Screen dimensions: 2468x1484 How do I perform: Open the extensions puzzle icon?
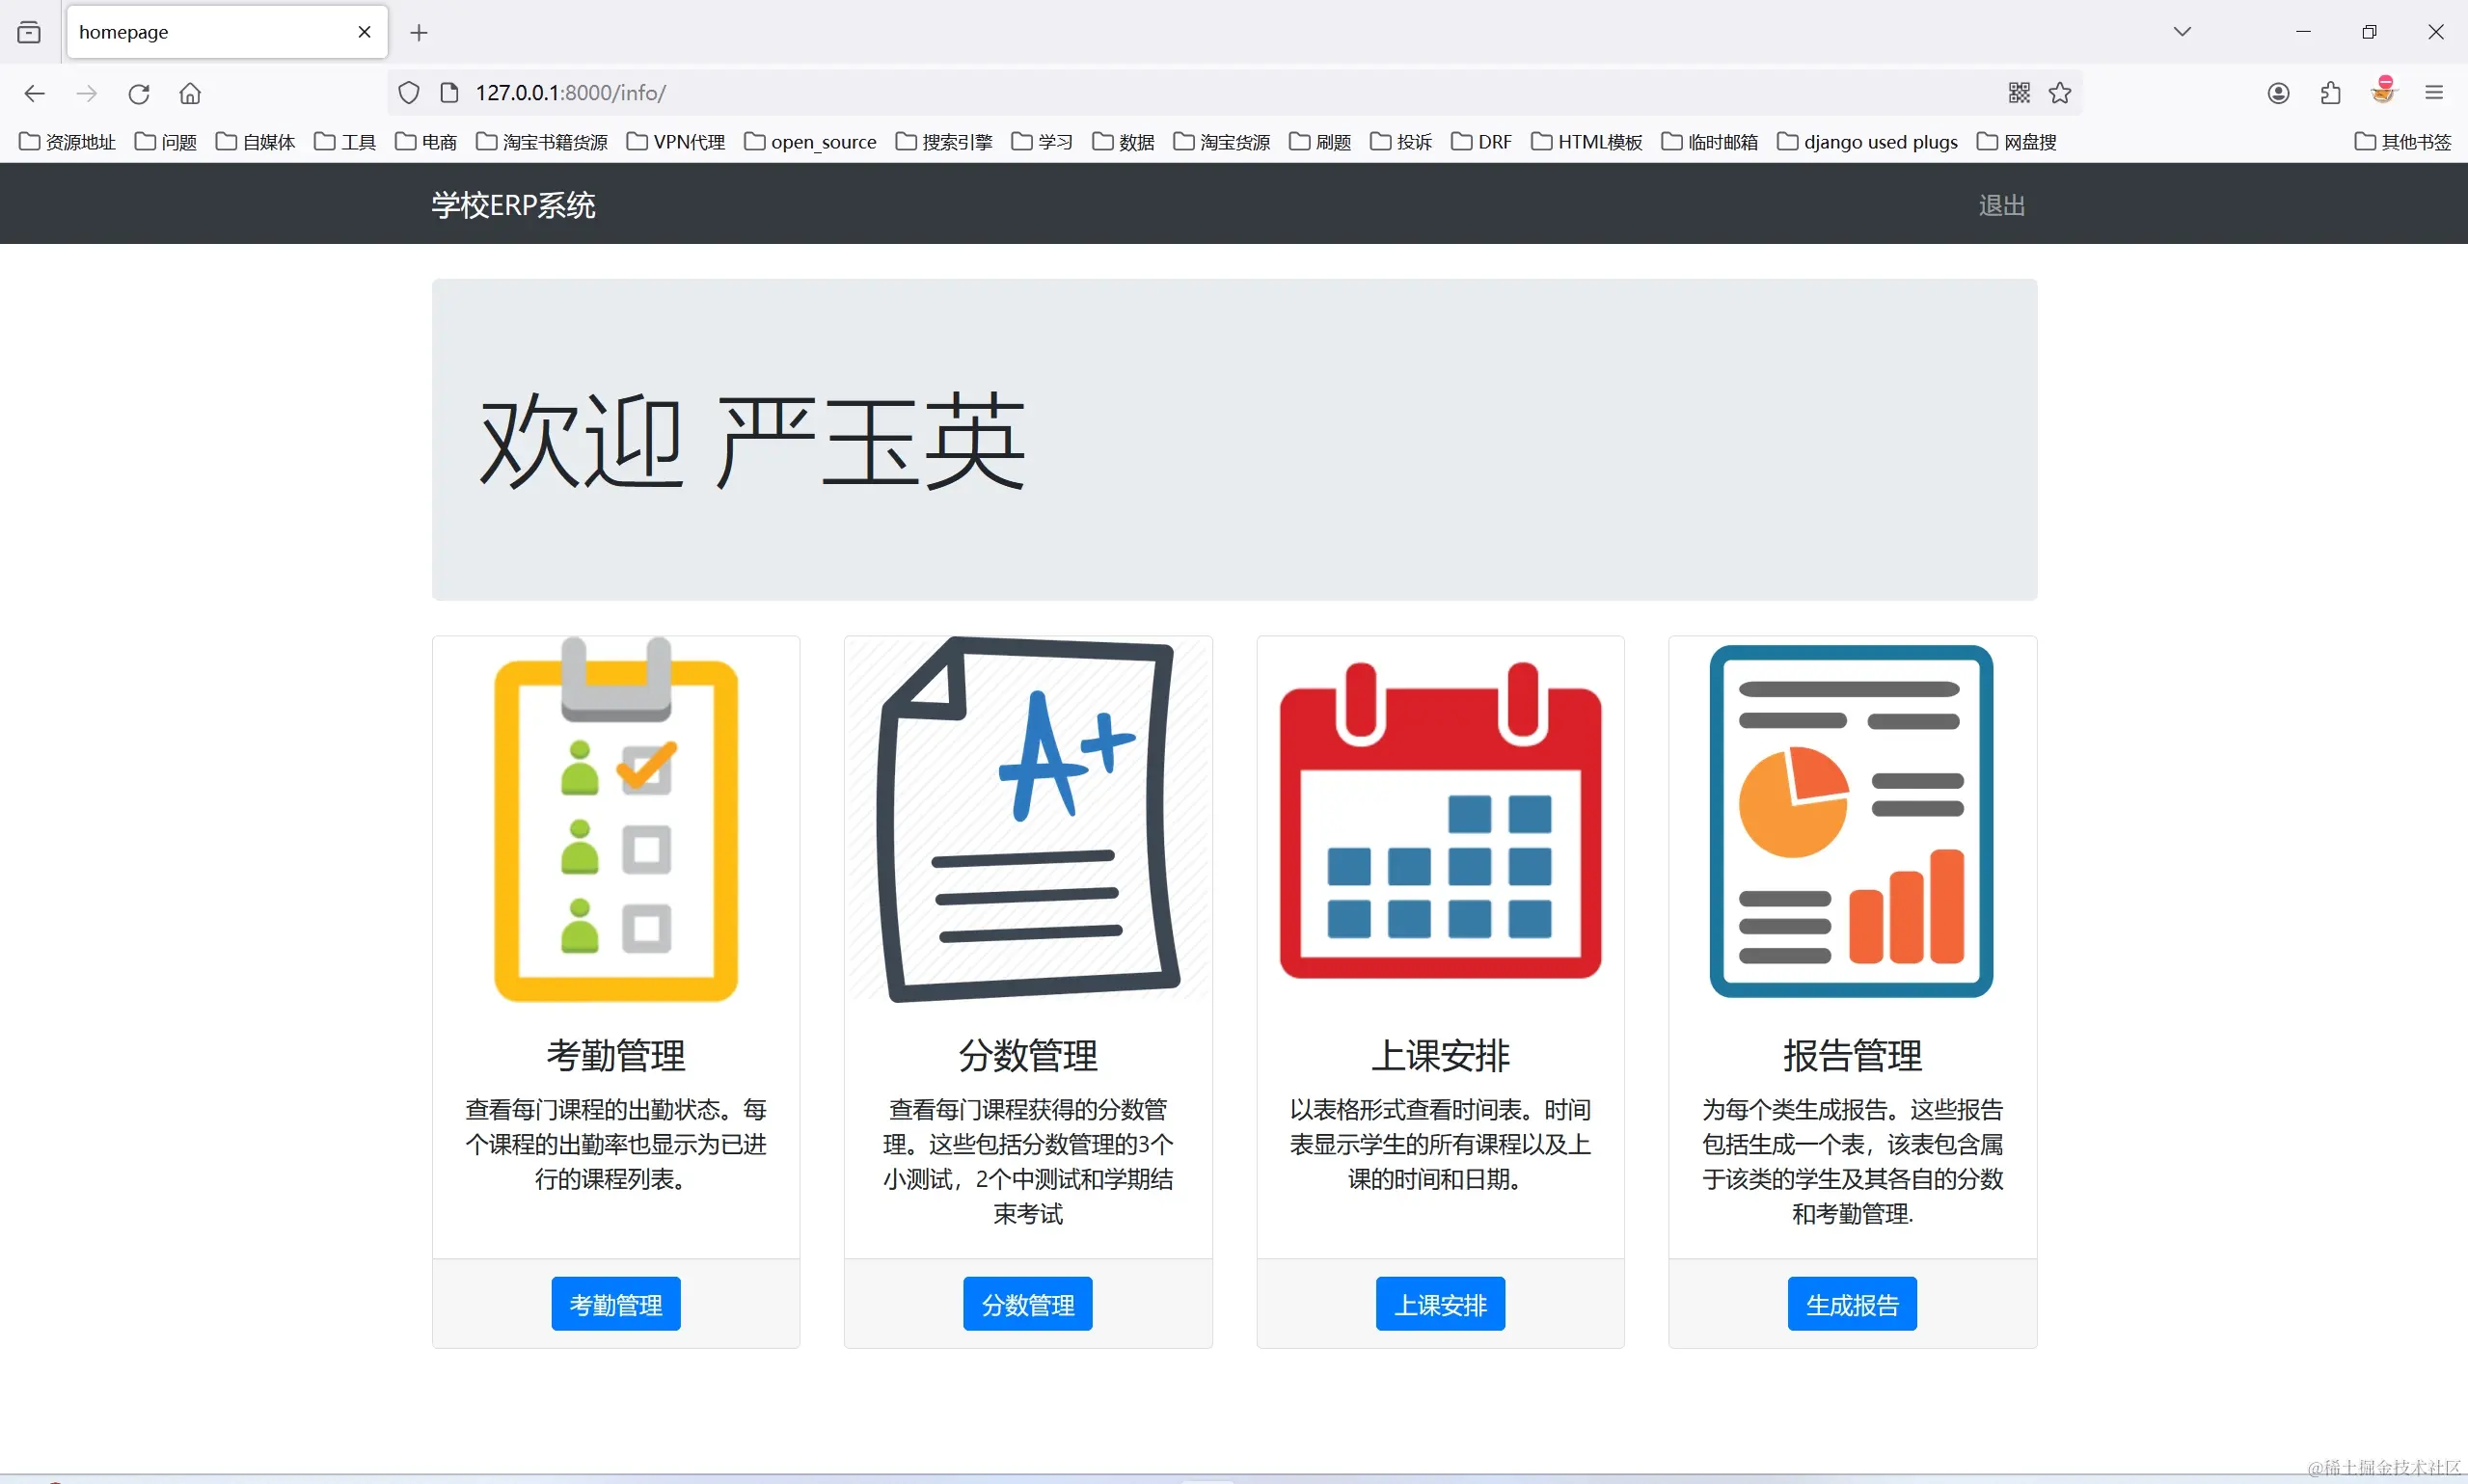coord(2330,93)
